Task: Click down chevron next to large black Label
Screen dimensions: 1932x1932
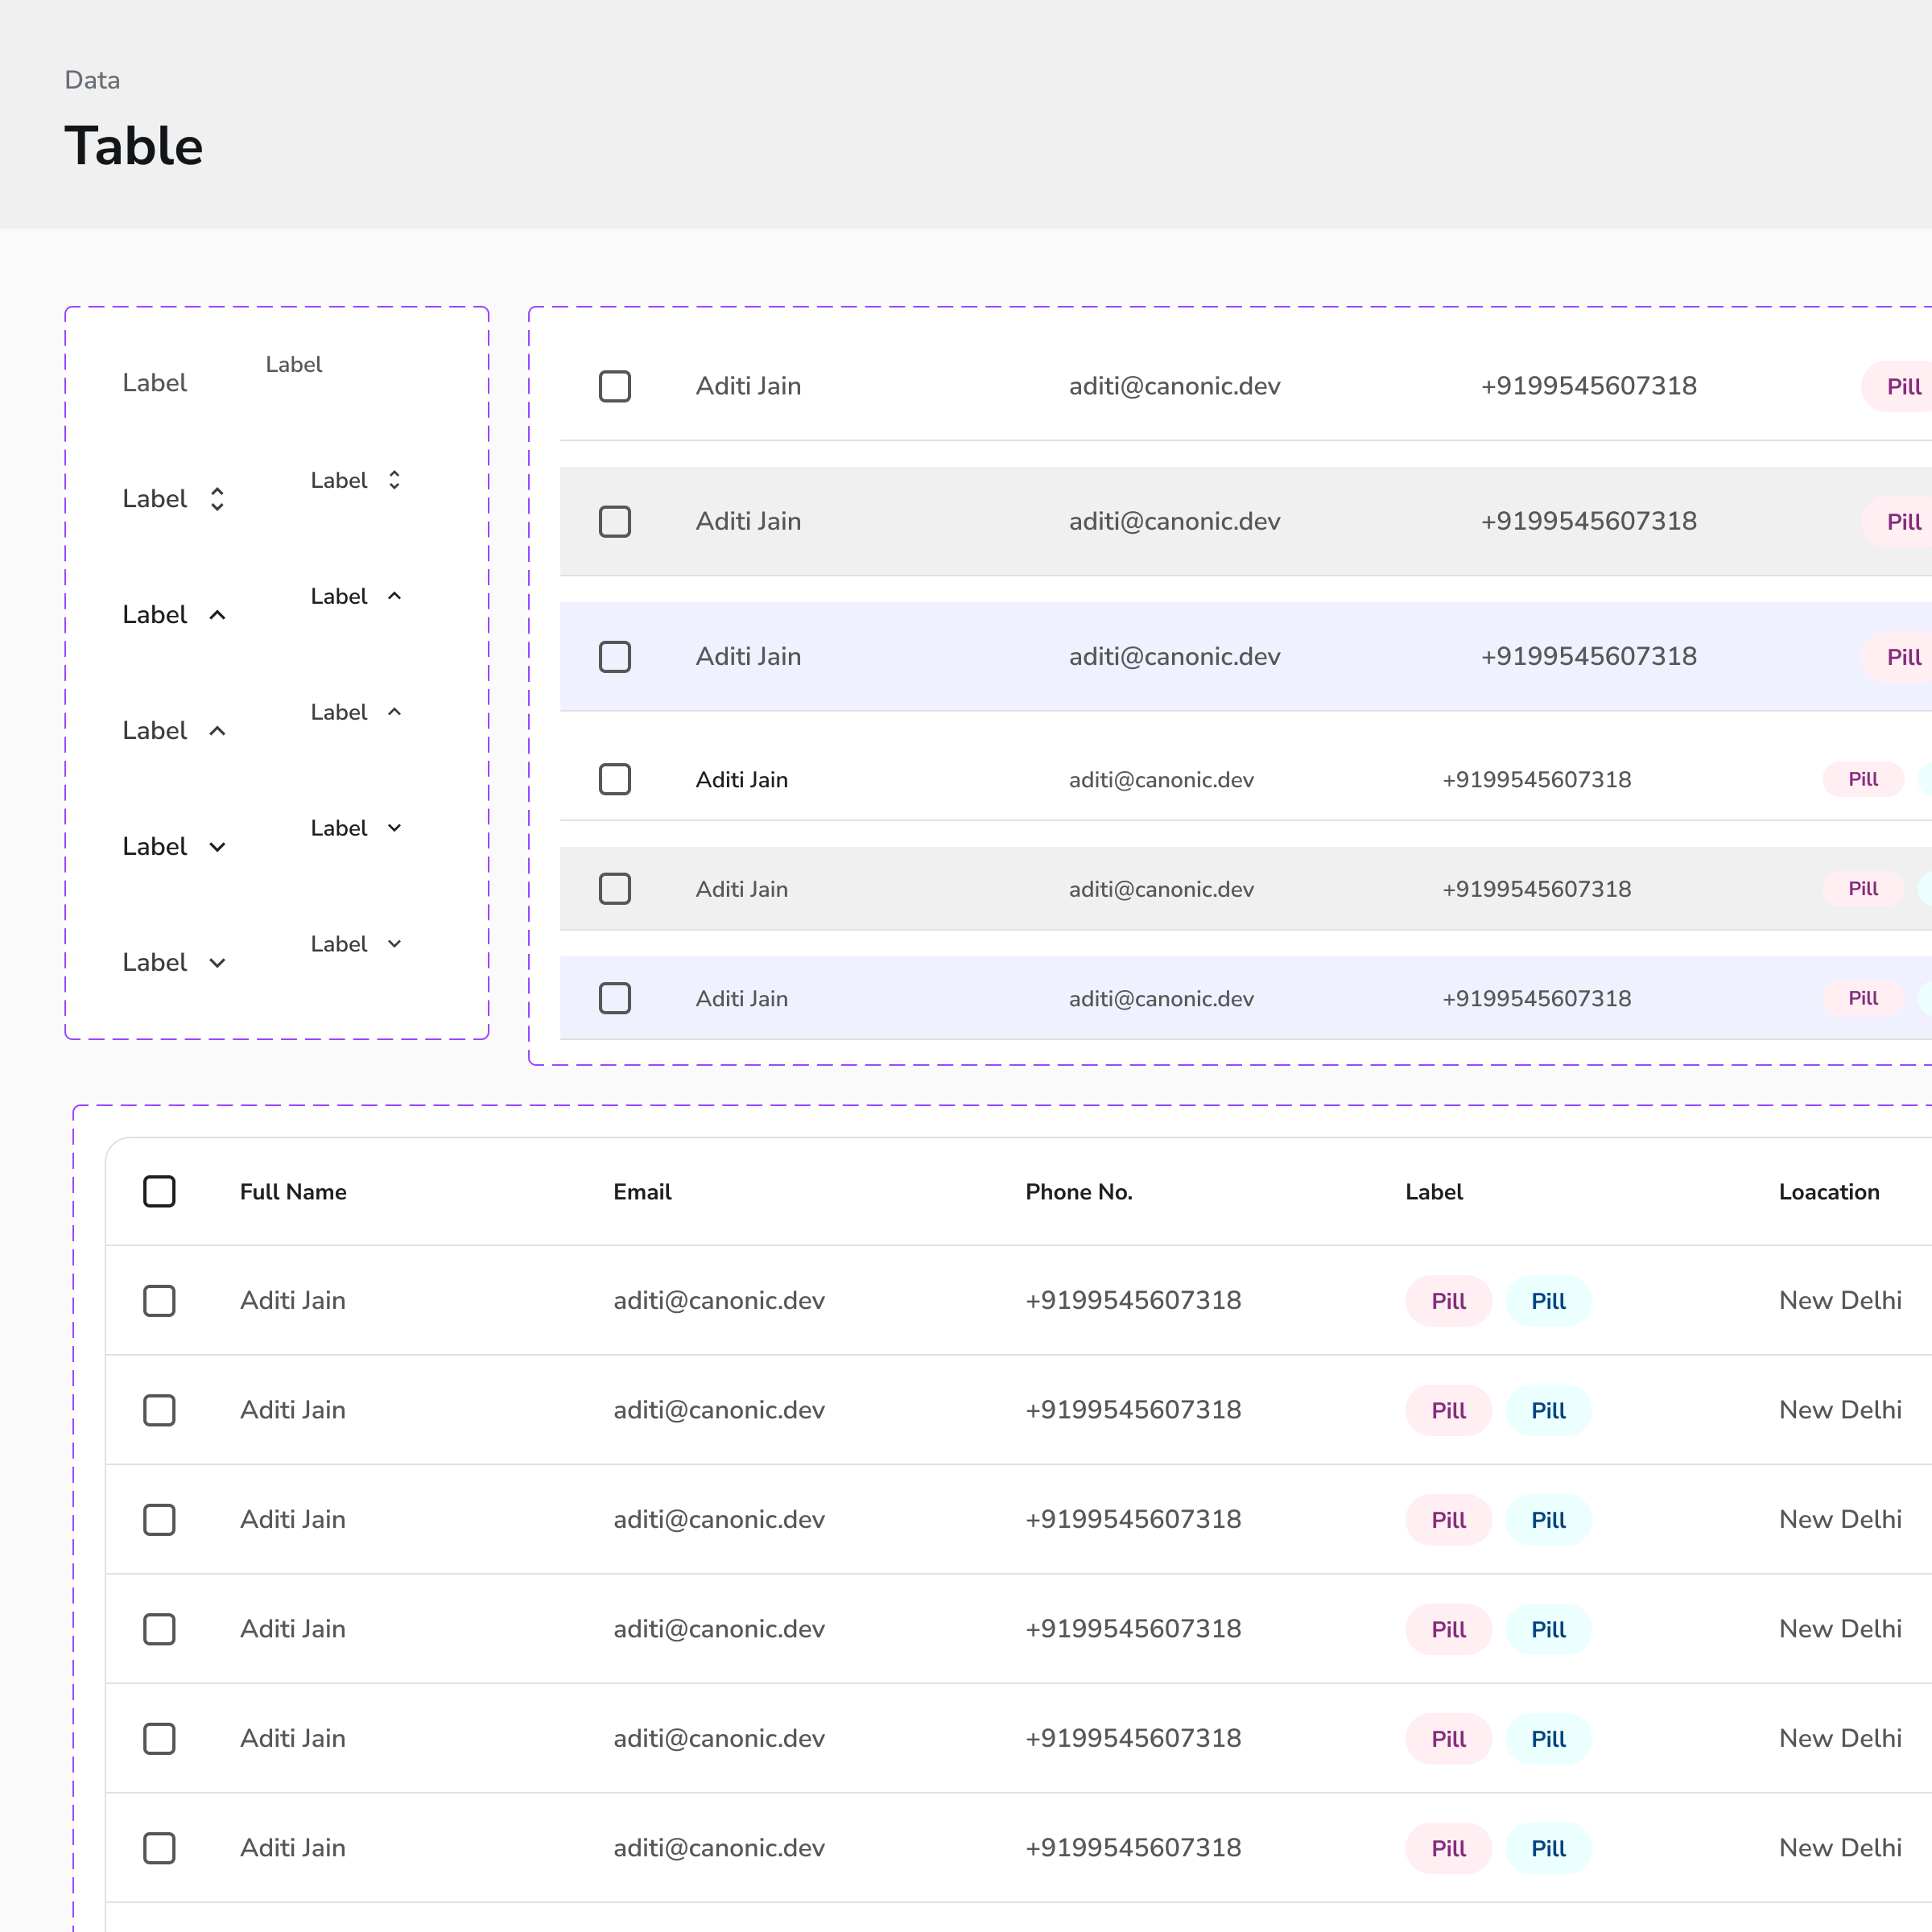Action: pyautogui.click(x=217, y=847)
